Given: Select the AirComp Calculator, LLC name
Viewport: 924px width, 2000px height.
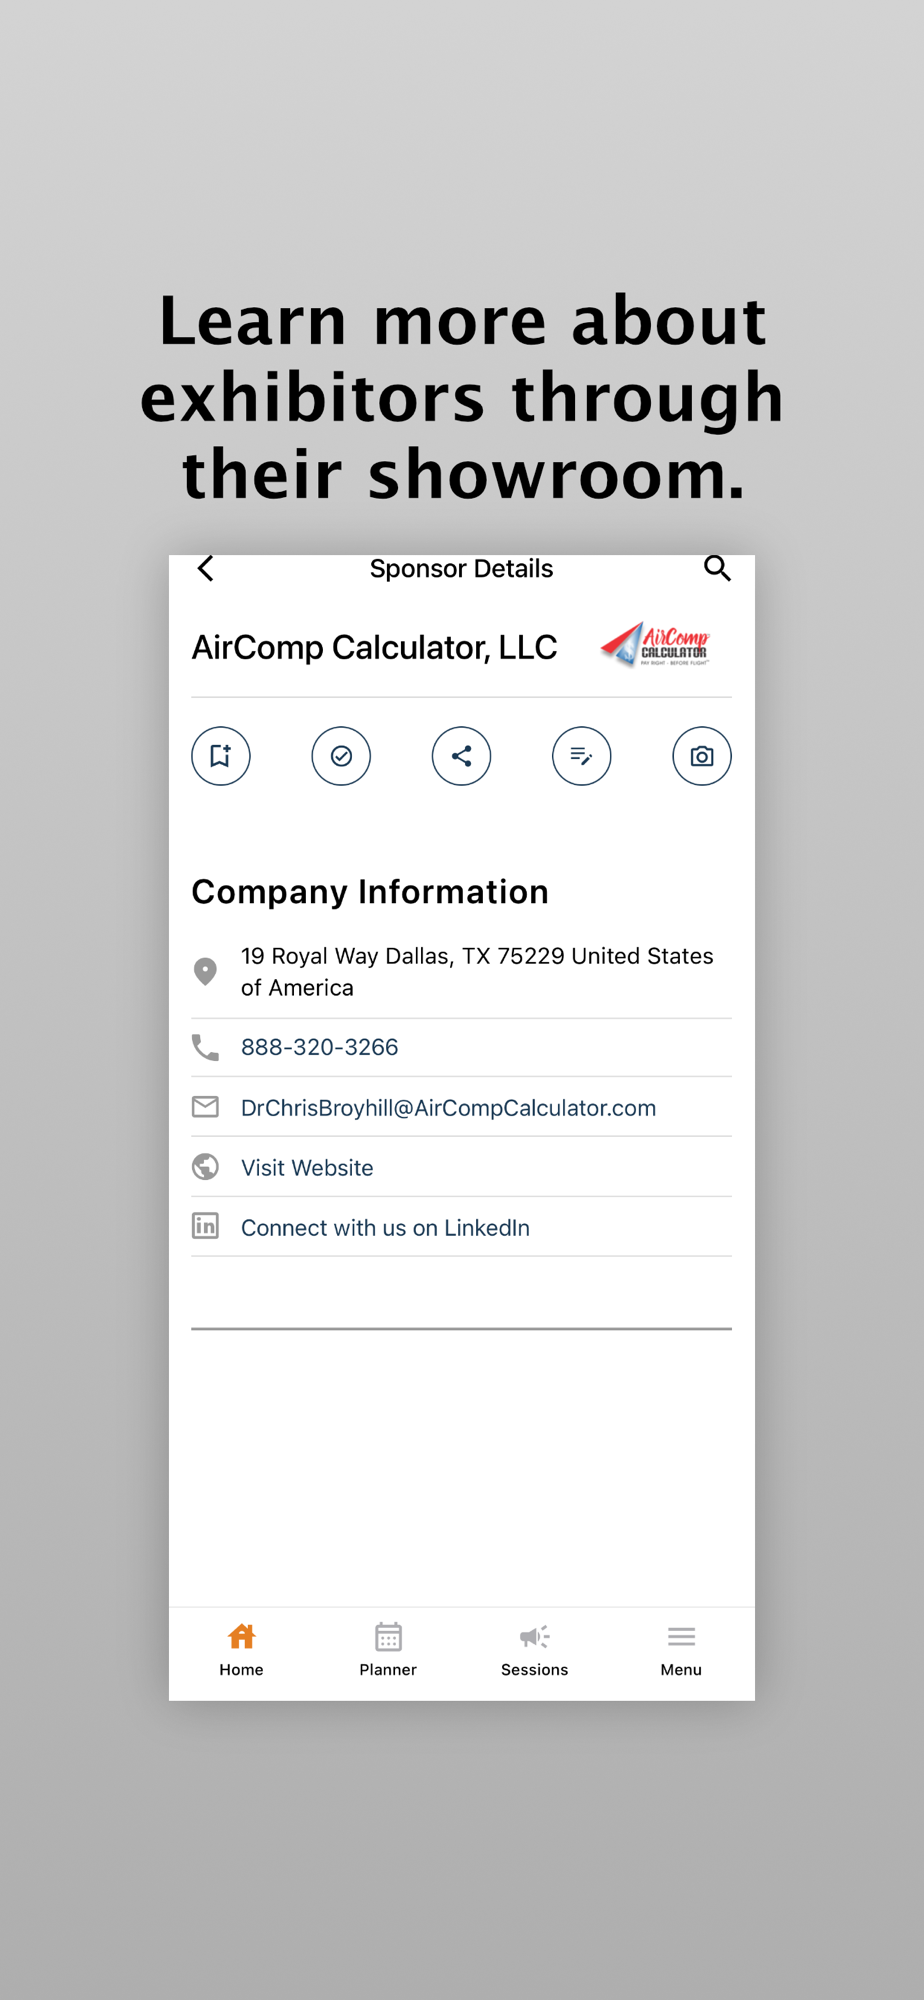Looking at the screenshot, I should coord(374,648).
